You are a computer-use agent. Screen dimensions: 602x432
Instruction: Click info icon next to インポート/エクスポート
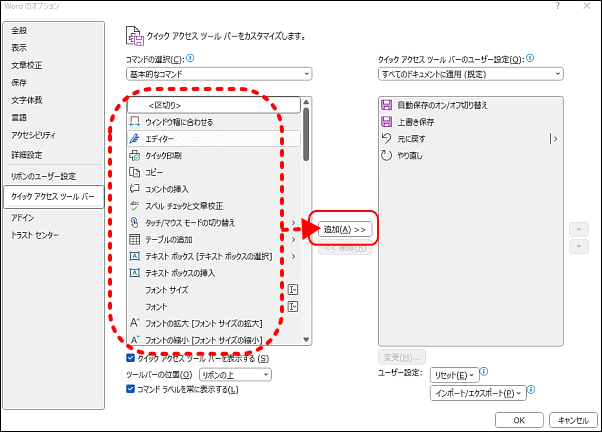pos(531,390)
